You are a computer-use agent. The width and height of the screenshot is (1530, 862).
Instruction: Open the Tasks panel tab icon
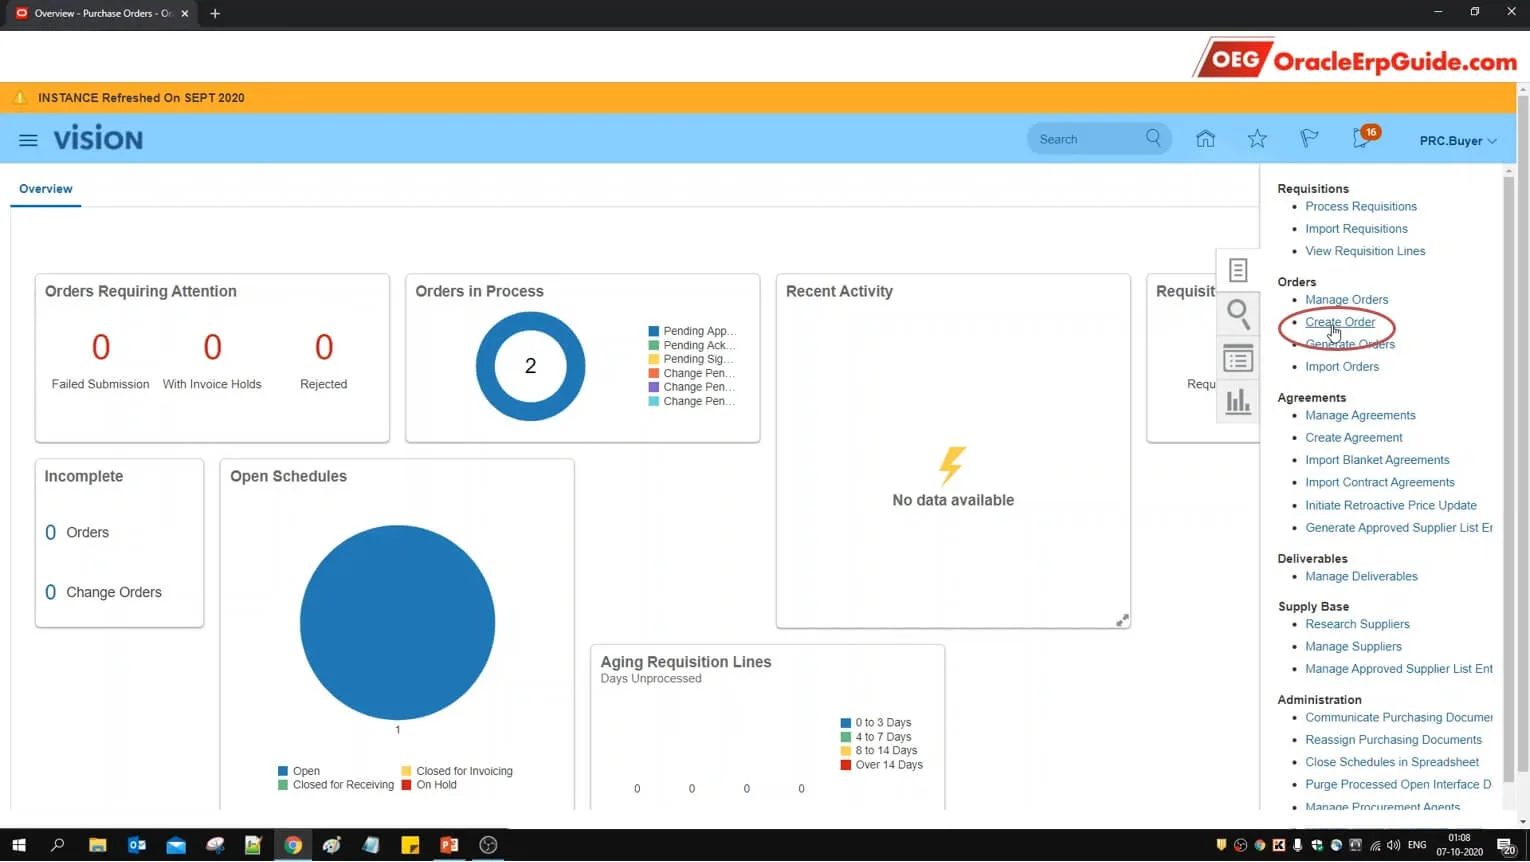coord(1238,270)
